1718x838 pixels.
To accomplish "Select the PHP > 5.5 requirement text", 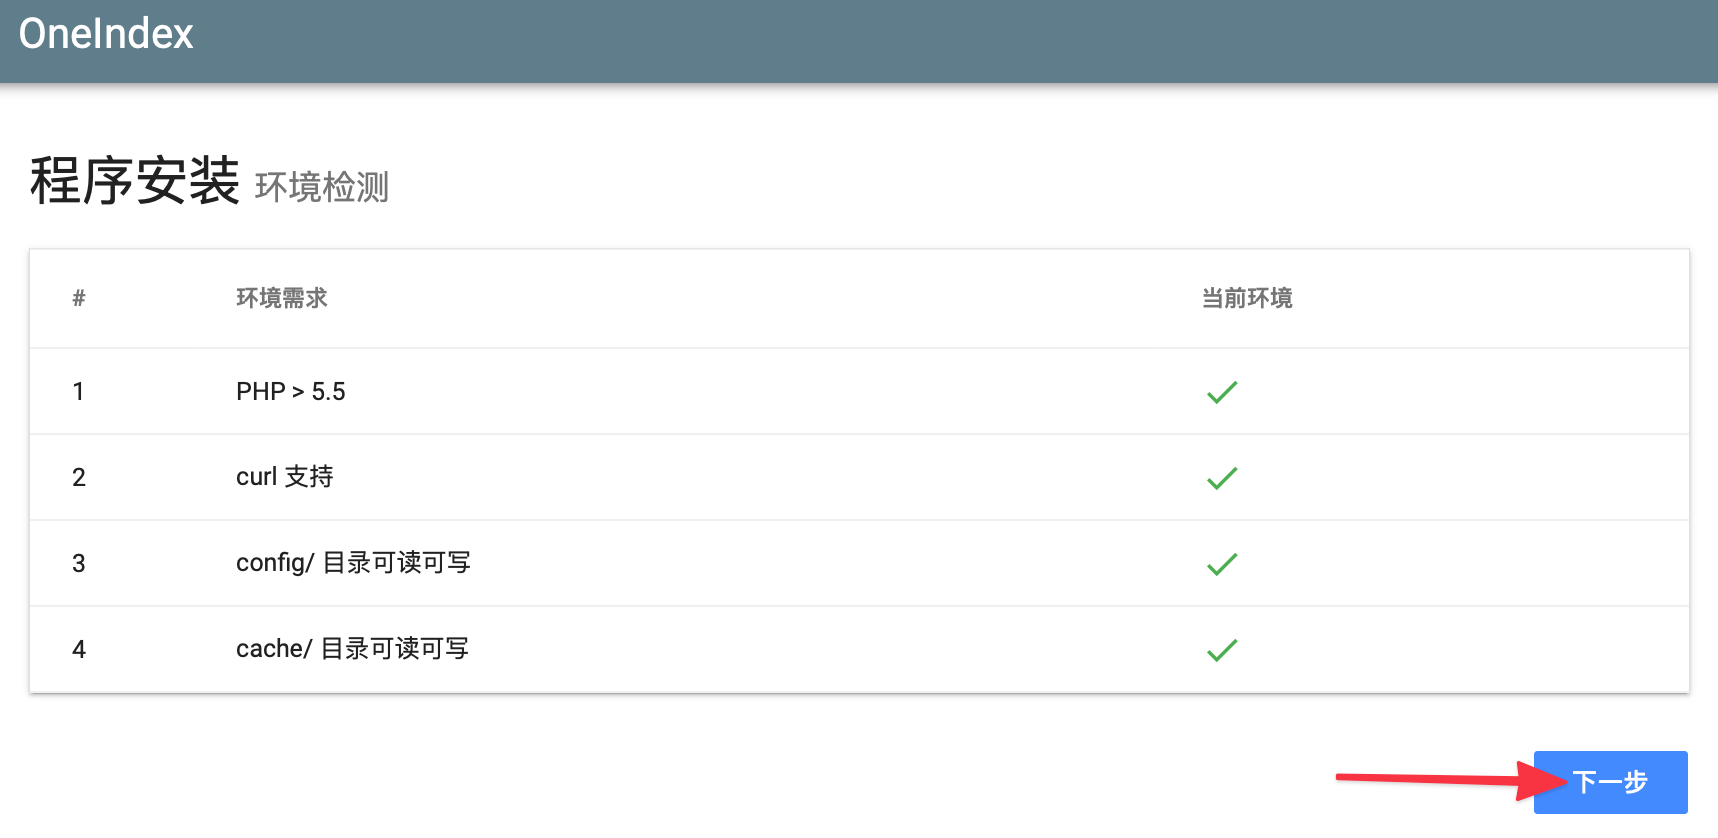I will coord(291,391).
